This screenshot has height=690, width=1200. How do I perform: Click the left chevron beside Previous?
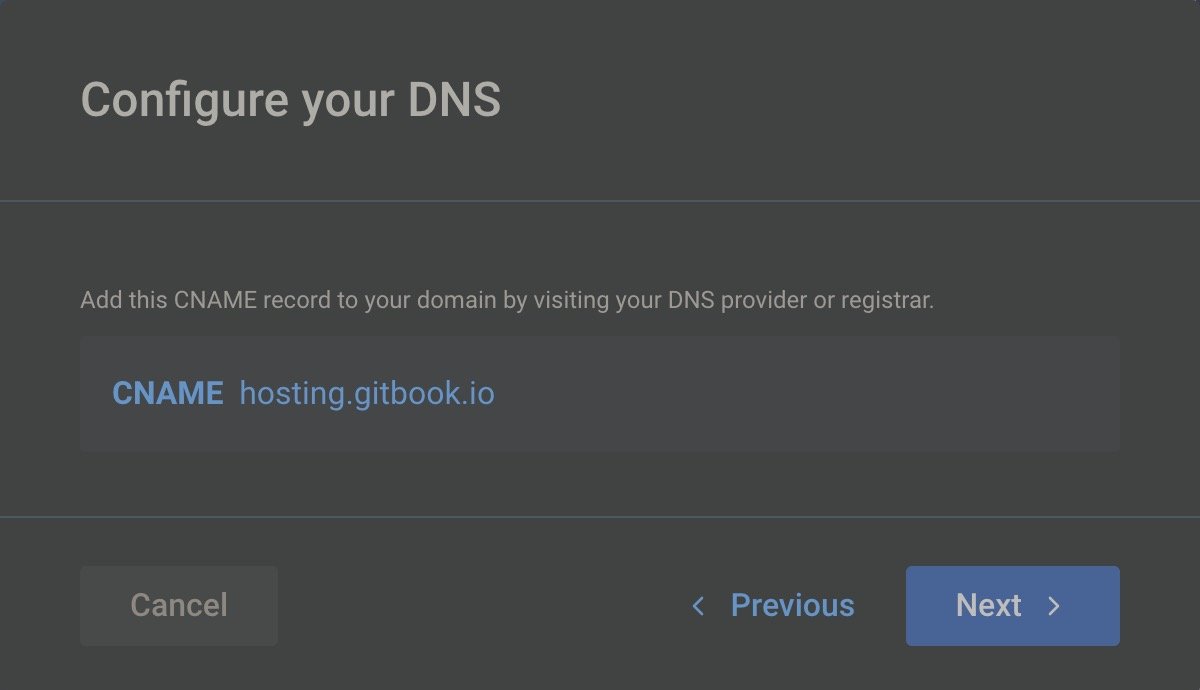point(698,606)
